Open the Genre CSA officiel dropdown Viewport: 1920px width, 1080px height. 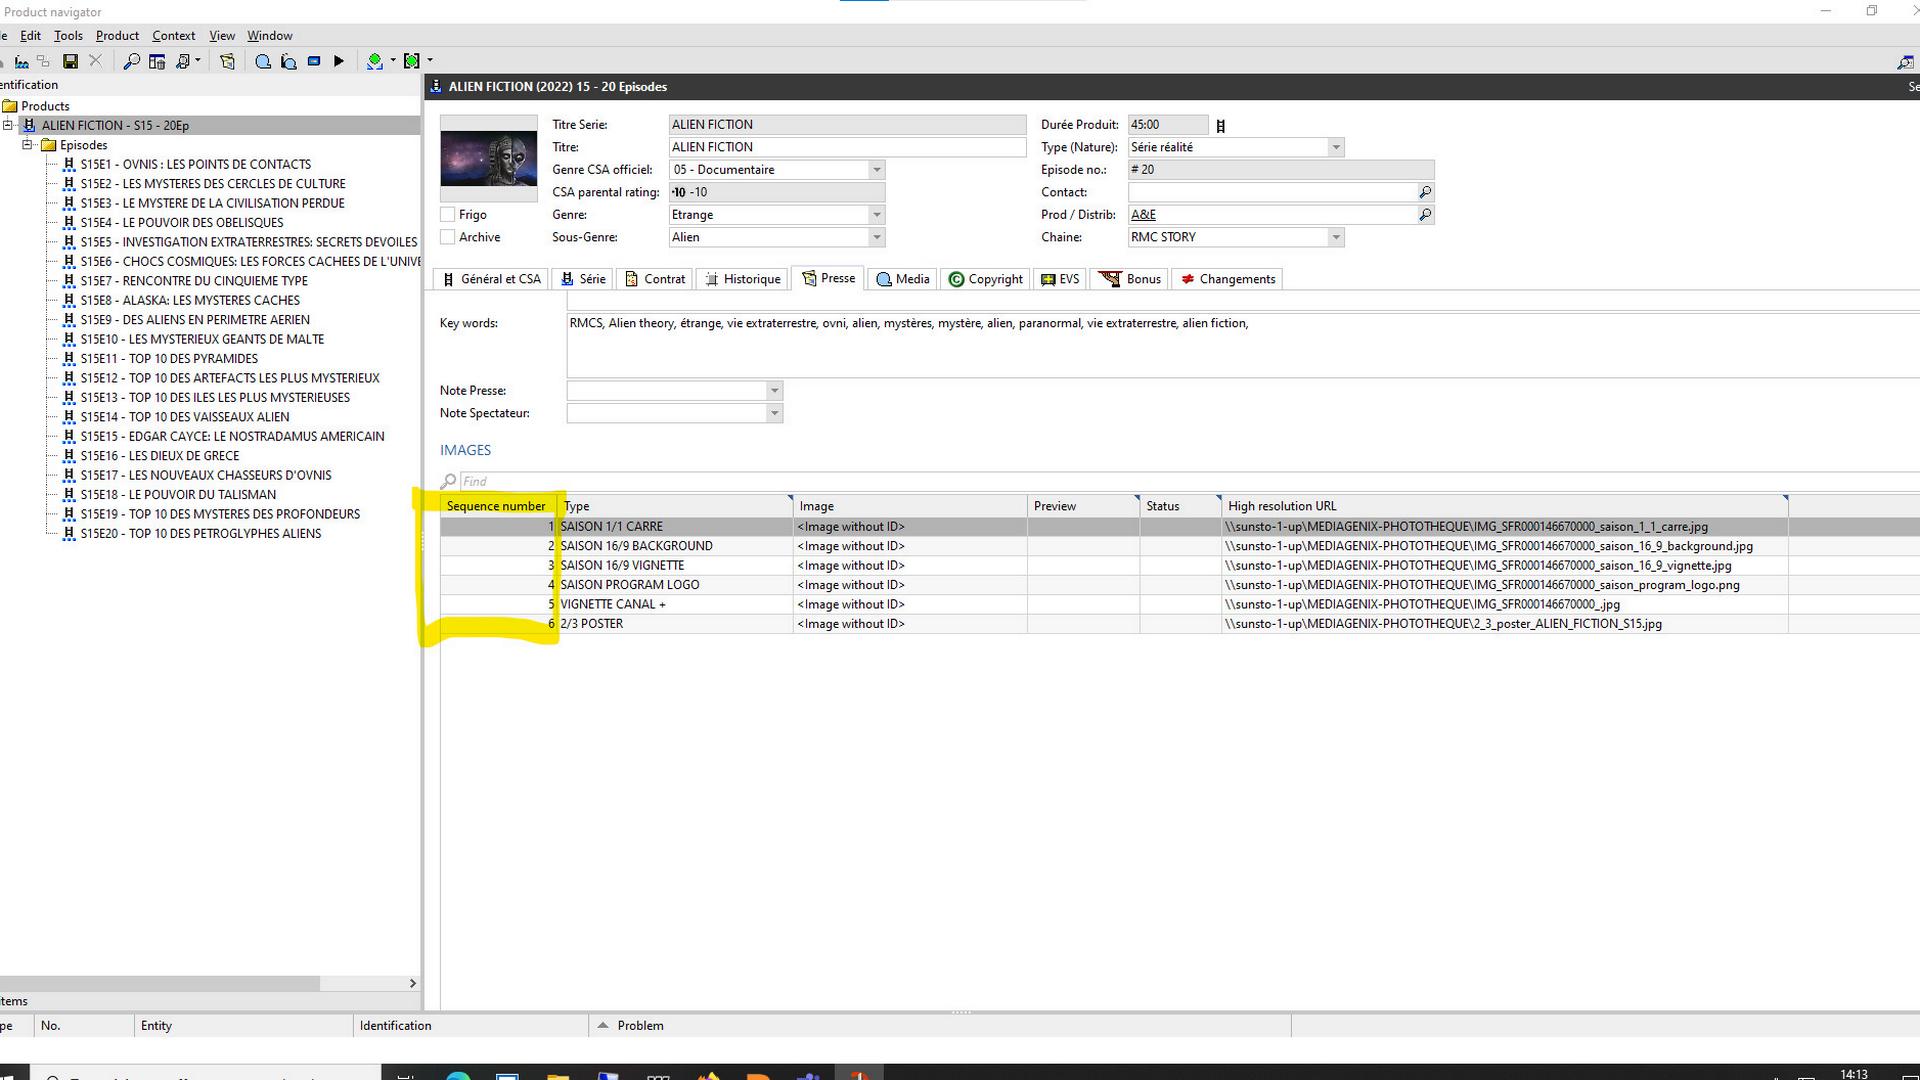coord(876,170)
